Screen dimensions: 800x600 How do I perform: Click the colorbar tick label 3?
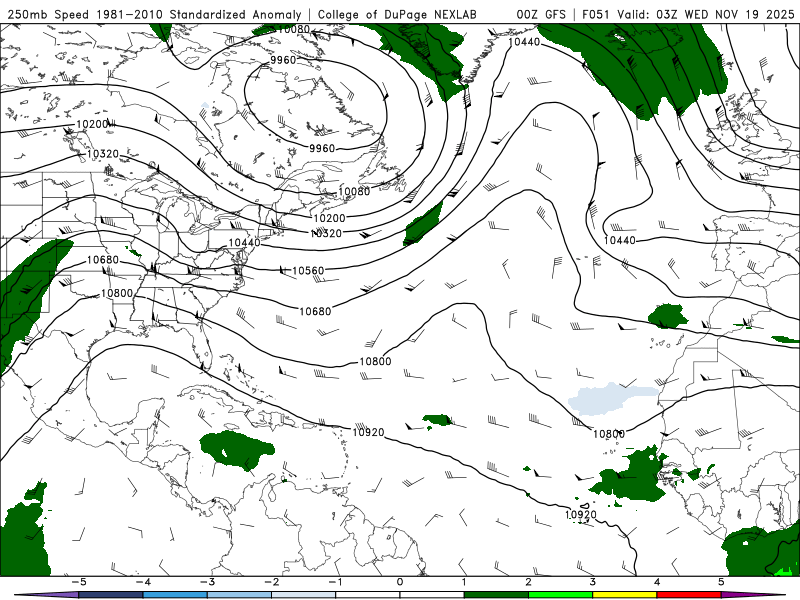(x=593, y=582)
